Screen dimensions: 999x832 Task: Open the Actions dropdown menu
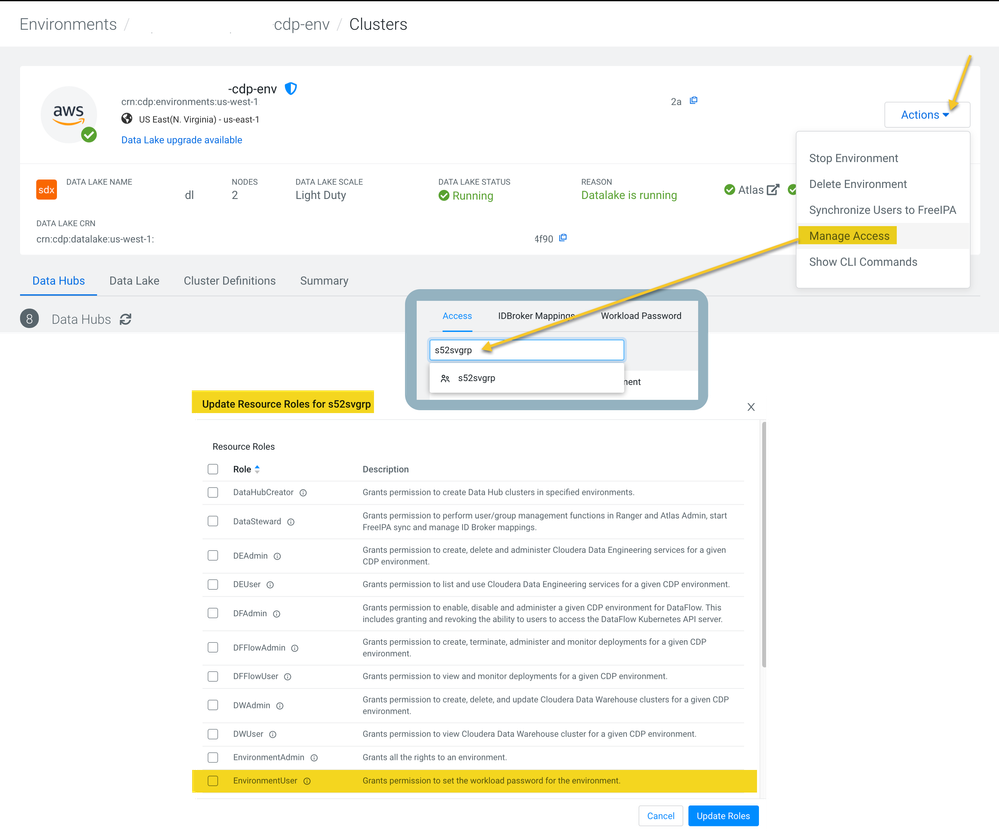click(926, 115)
